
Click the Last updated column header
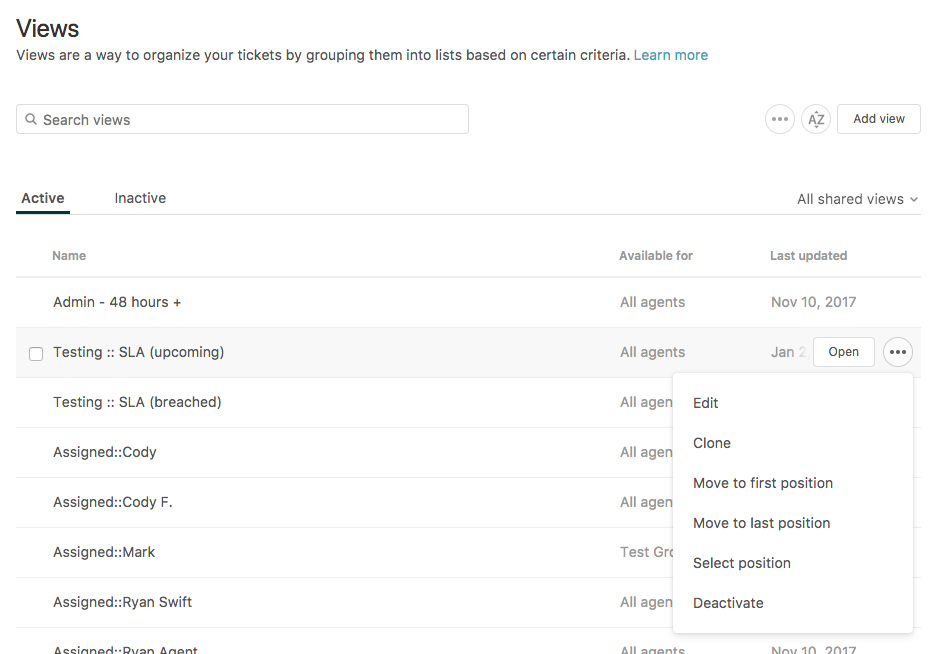pyautogui.click(x=808, y=255)
